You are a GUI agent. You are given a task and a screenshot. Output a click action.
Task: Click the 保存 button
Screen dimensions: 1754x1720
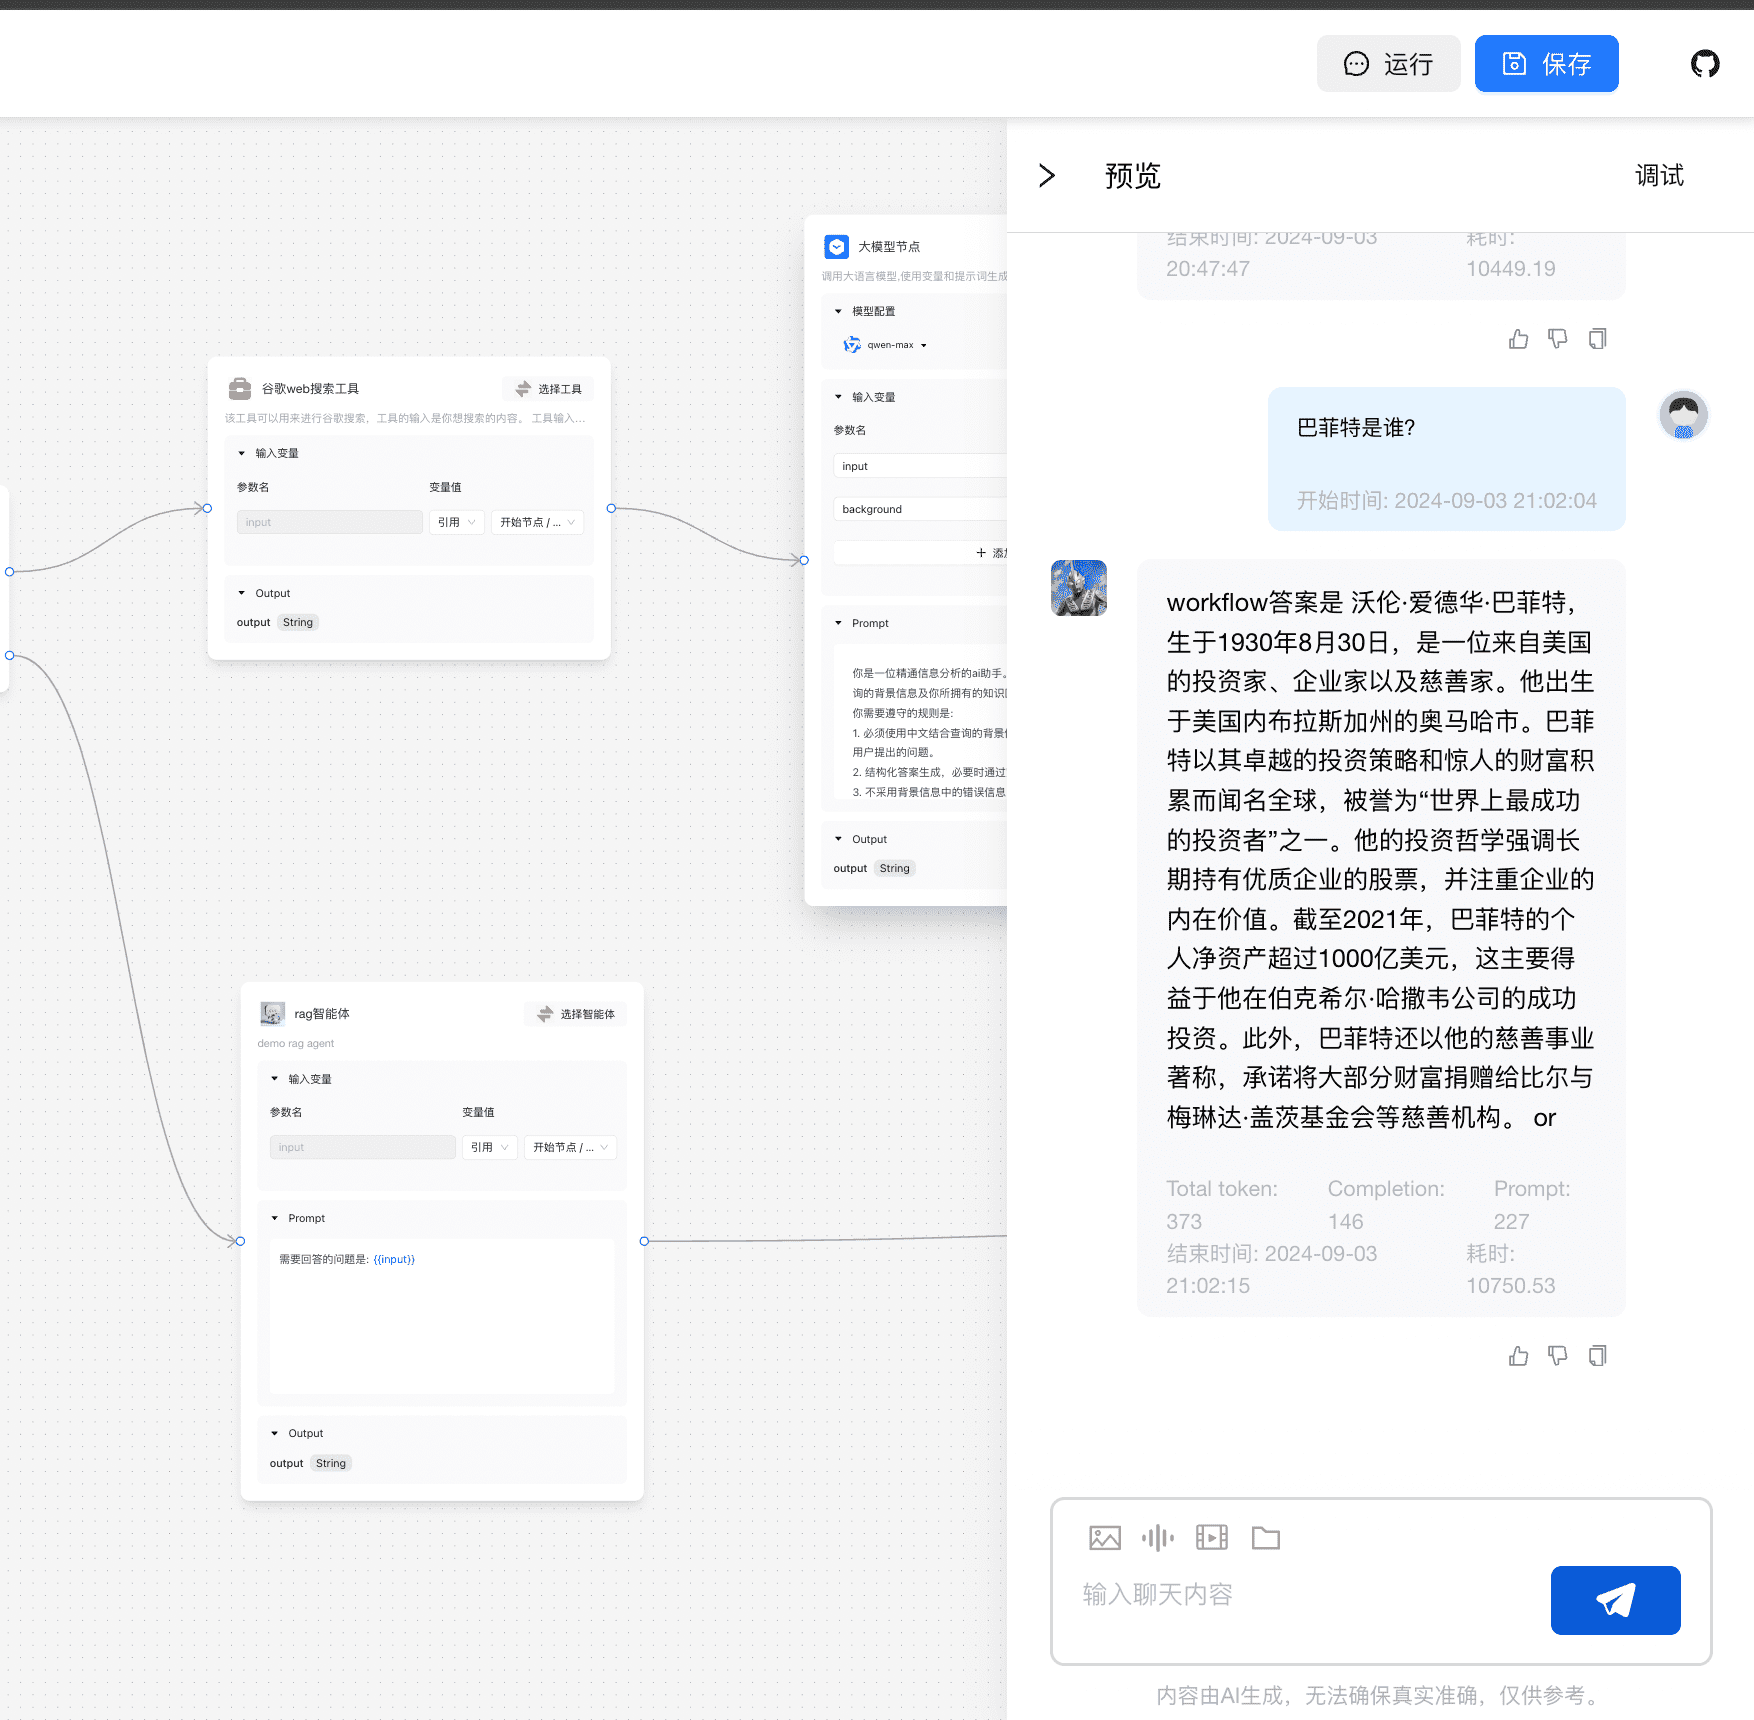(1546, 63)
